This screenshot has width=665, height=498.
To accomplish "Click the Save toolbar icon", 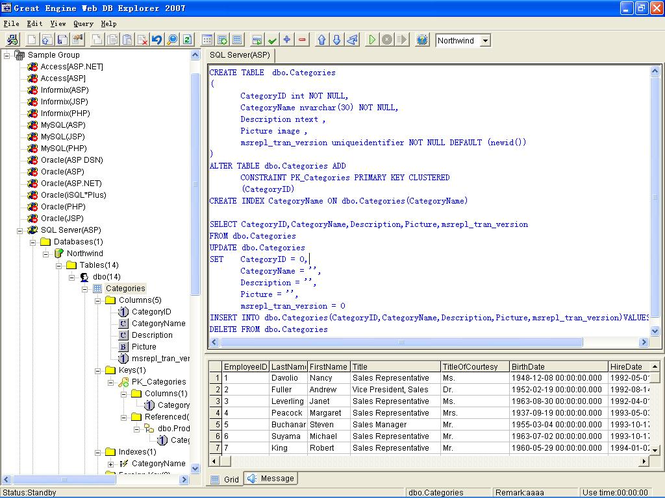I will [x=62, y=40].
